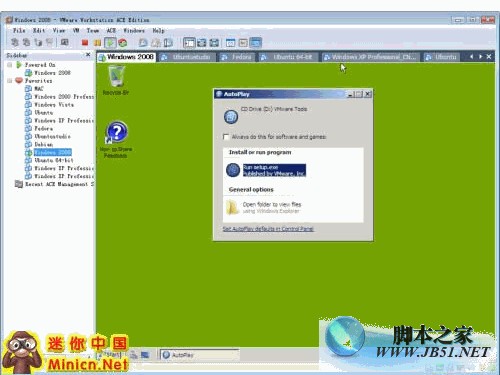Screen dimensions: 500x375
Task: Click the Reset virtual machine toolbar icon
Action: tap(123, 43)
